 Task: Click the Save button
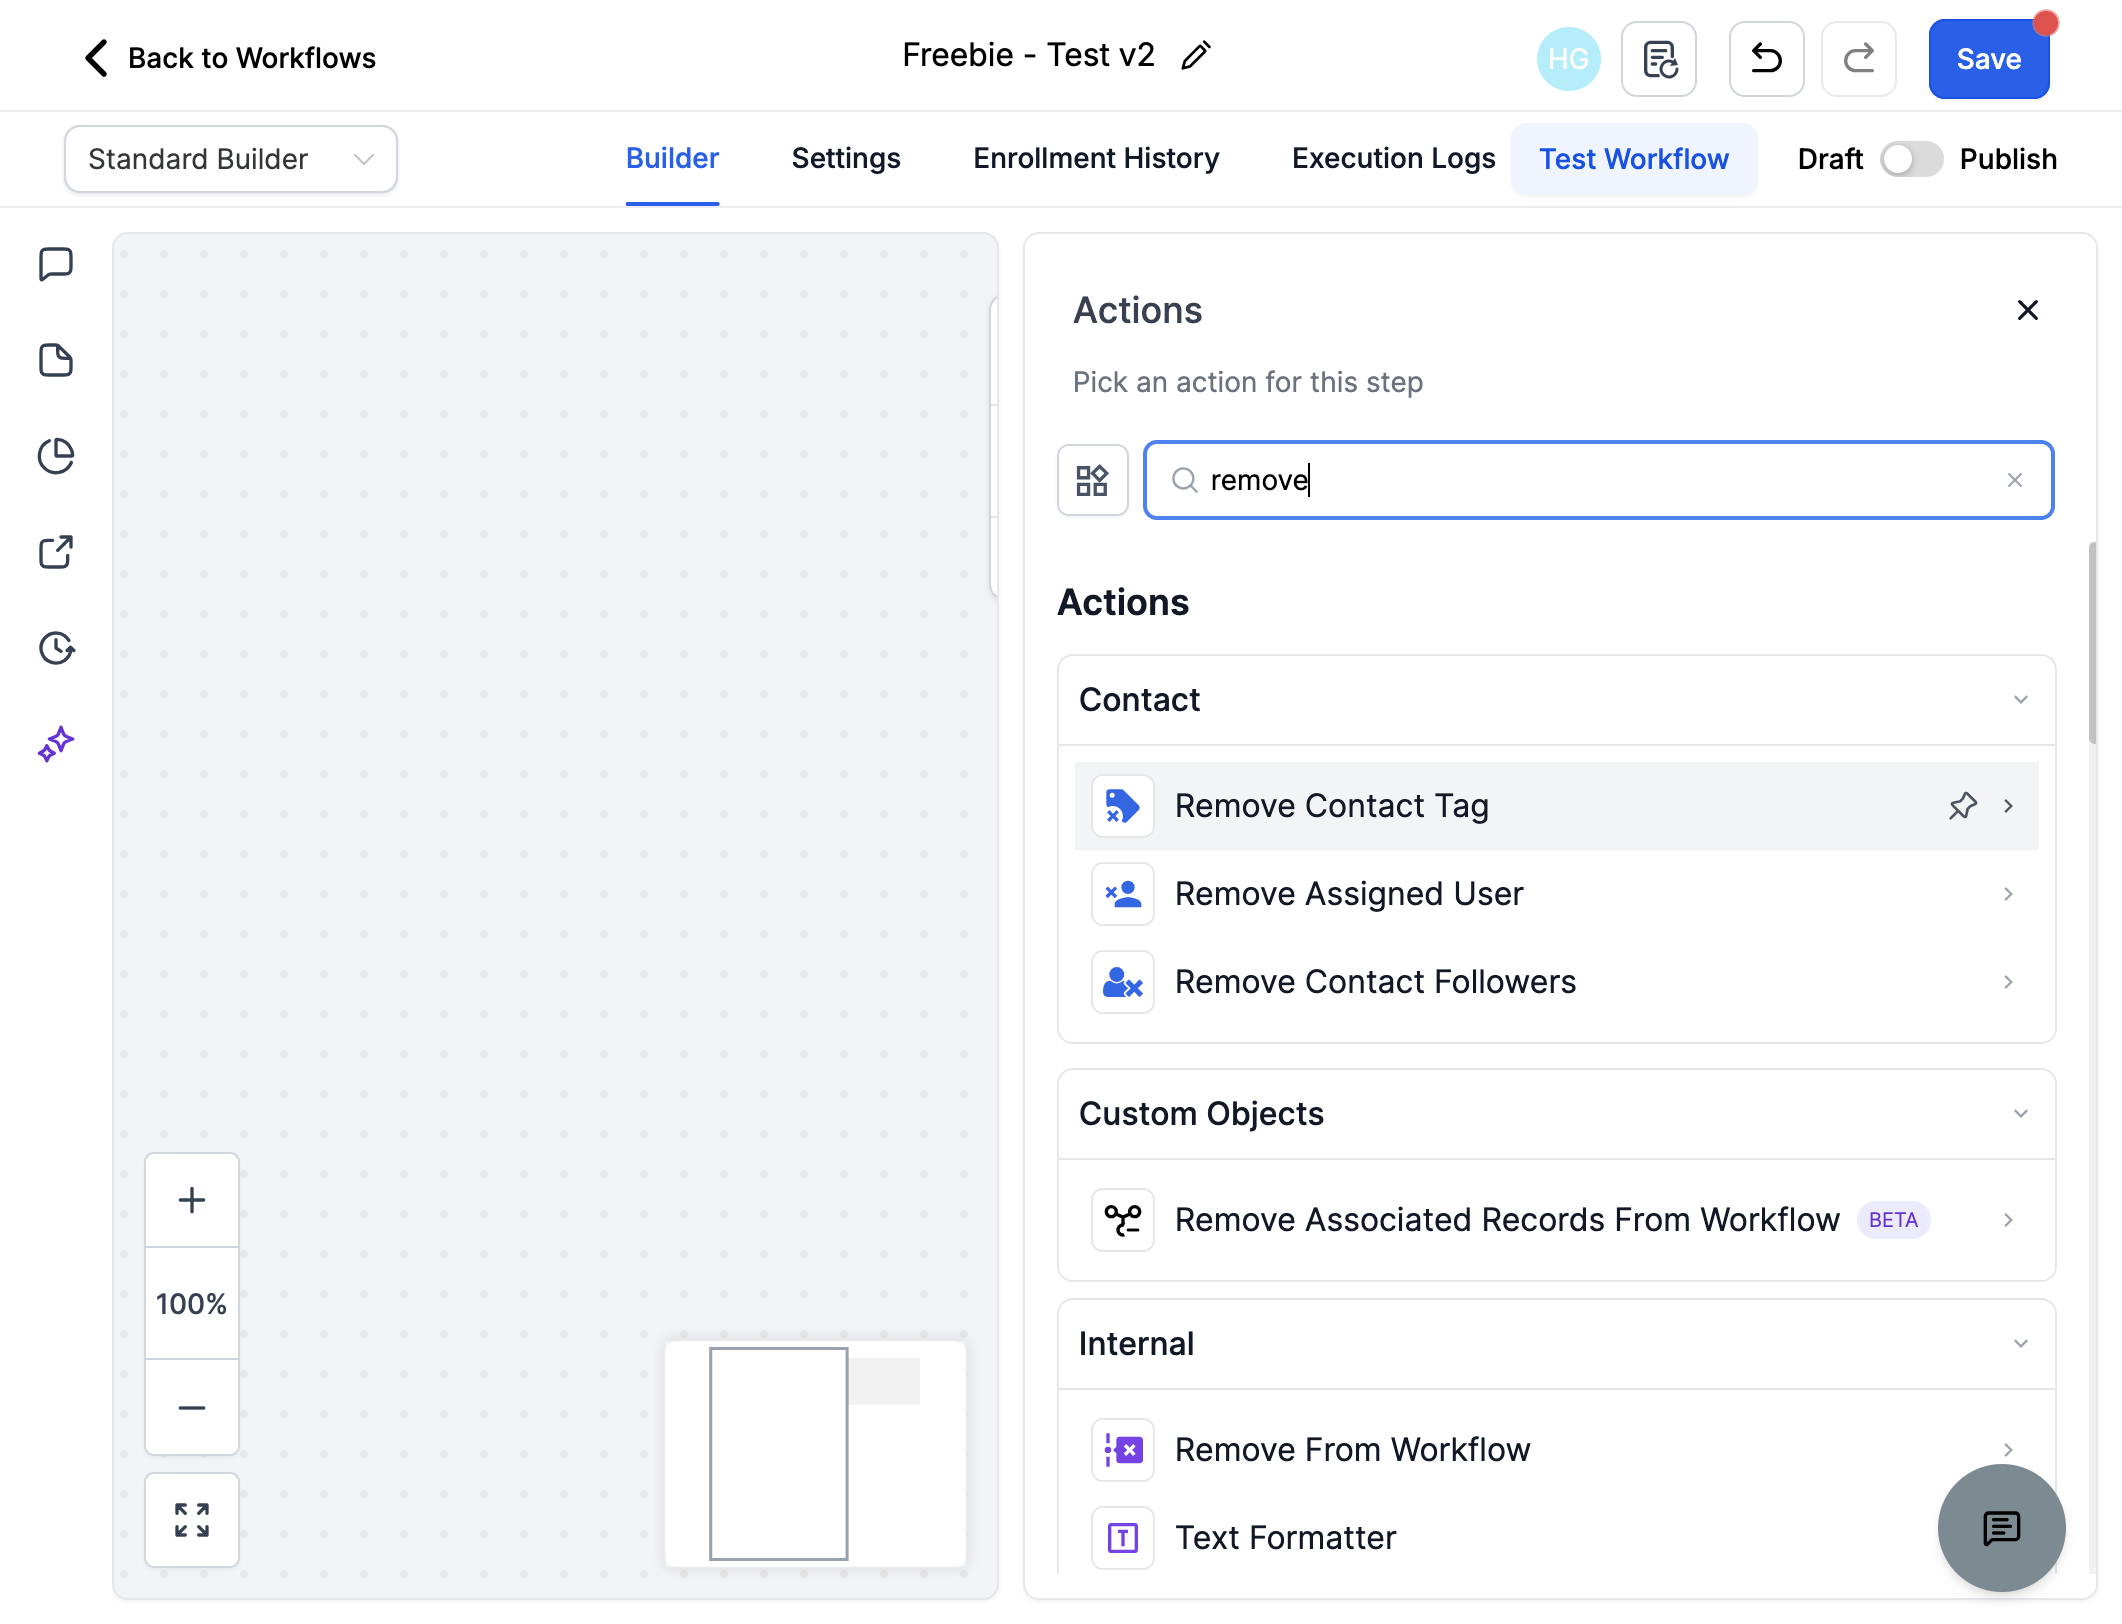(1988, 59)
